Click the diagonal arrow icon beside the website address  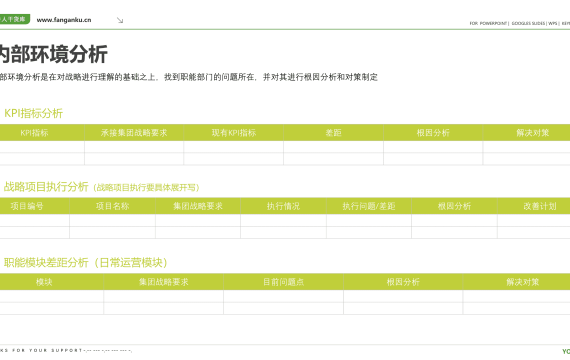[x=120, y=20]
